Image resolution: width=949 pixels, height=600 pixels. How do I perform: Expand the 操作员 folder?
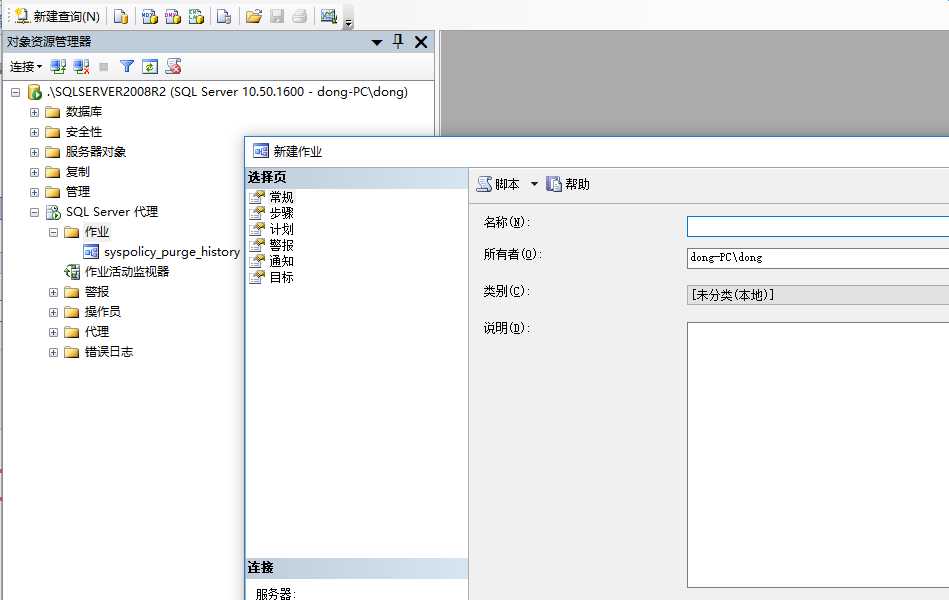coord(53,312)
